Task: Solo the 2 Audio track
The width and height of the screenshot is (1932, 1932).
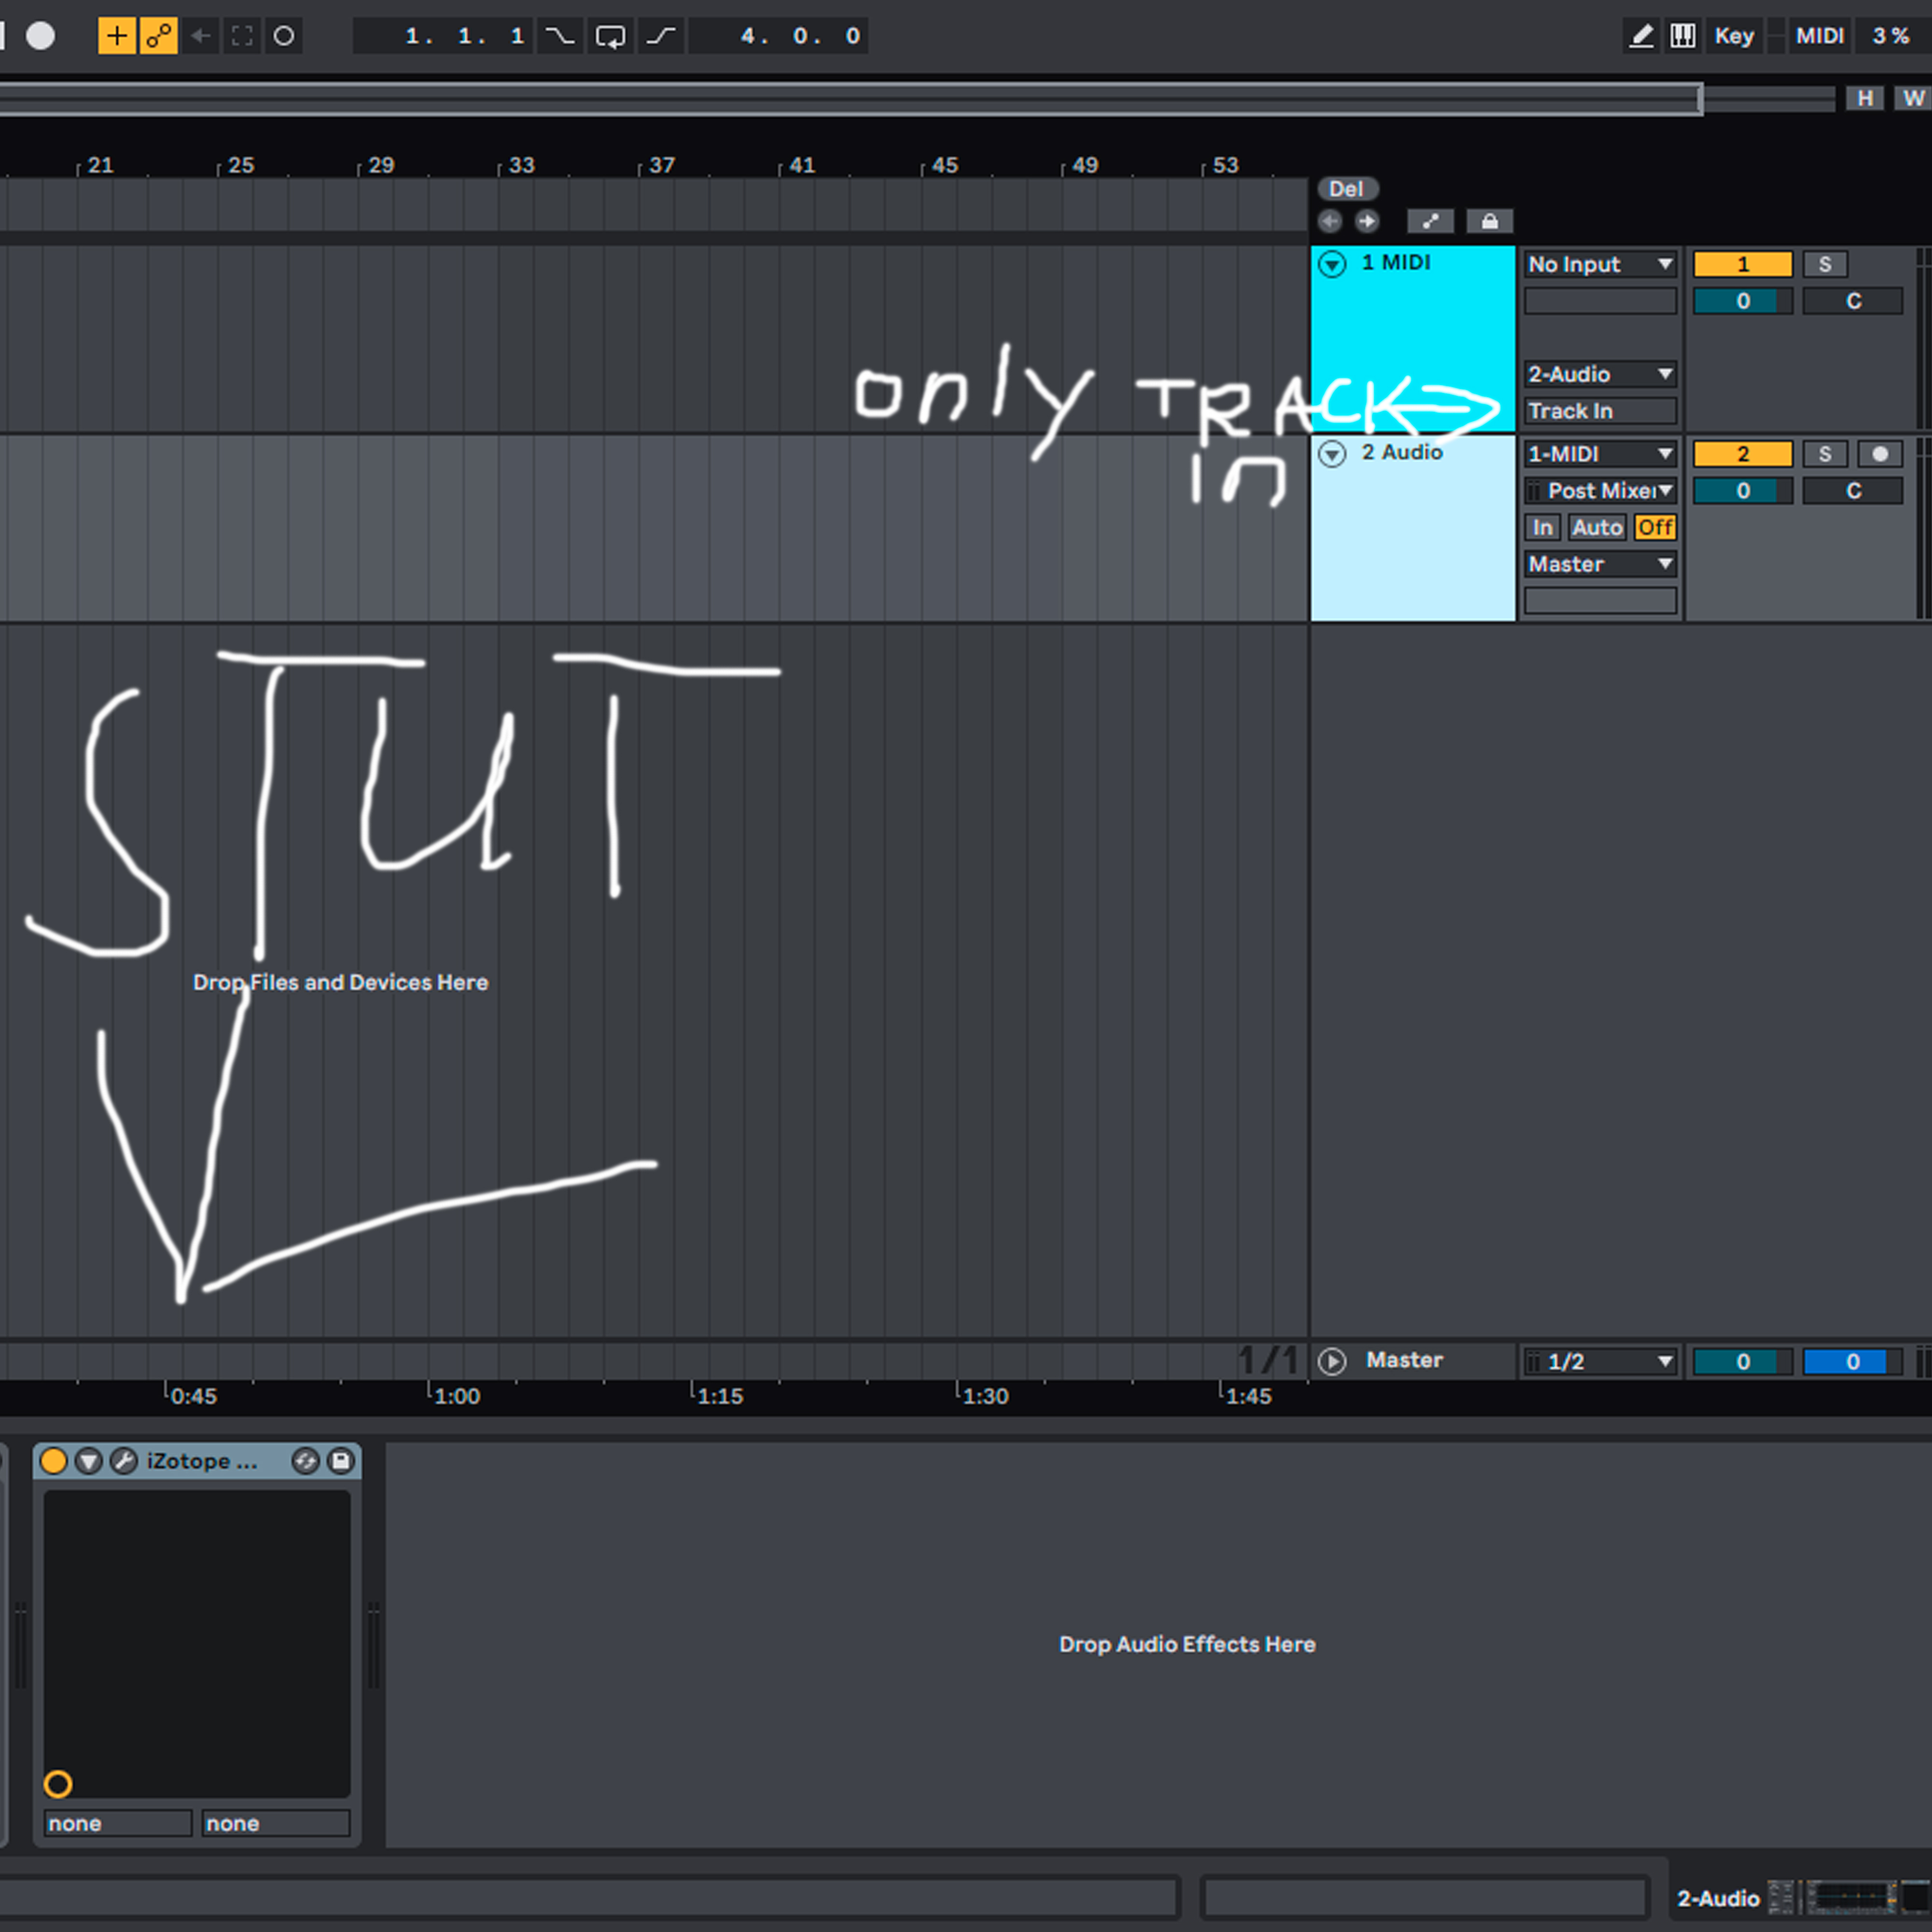Action: [1825, 454]
